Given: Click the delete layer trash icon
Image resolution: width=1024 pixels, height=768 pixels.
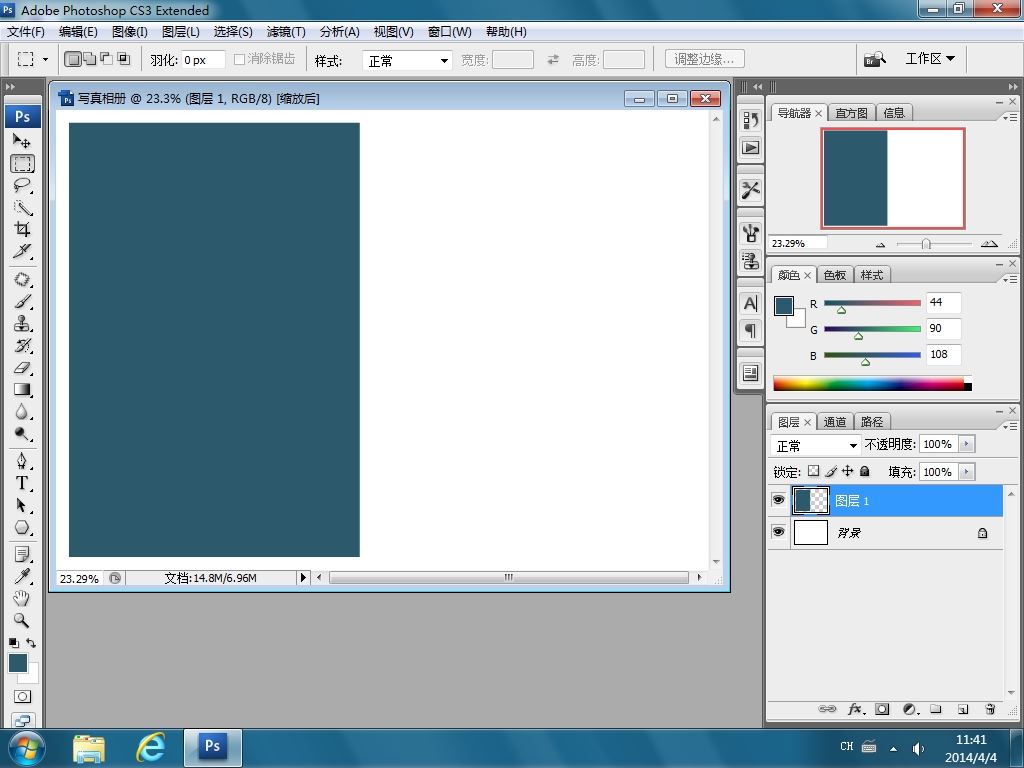Looking at the screenshot, I should click(990, 709).
